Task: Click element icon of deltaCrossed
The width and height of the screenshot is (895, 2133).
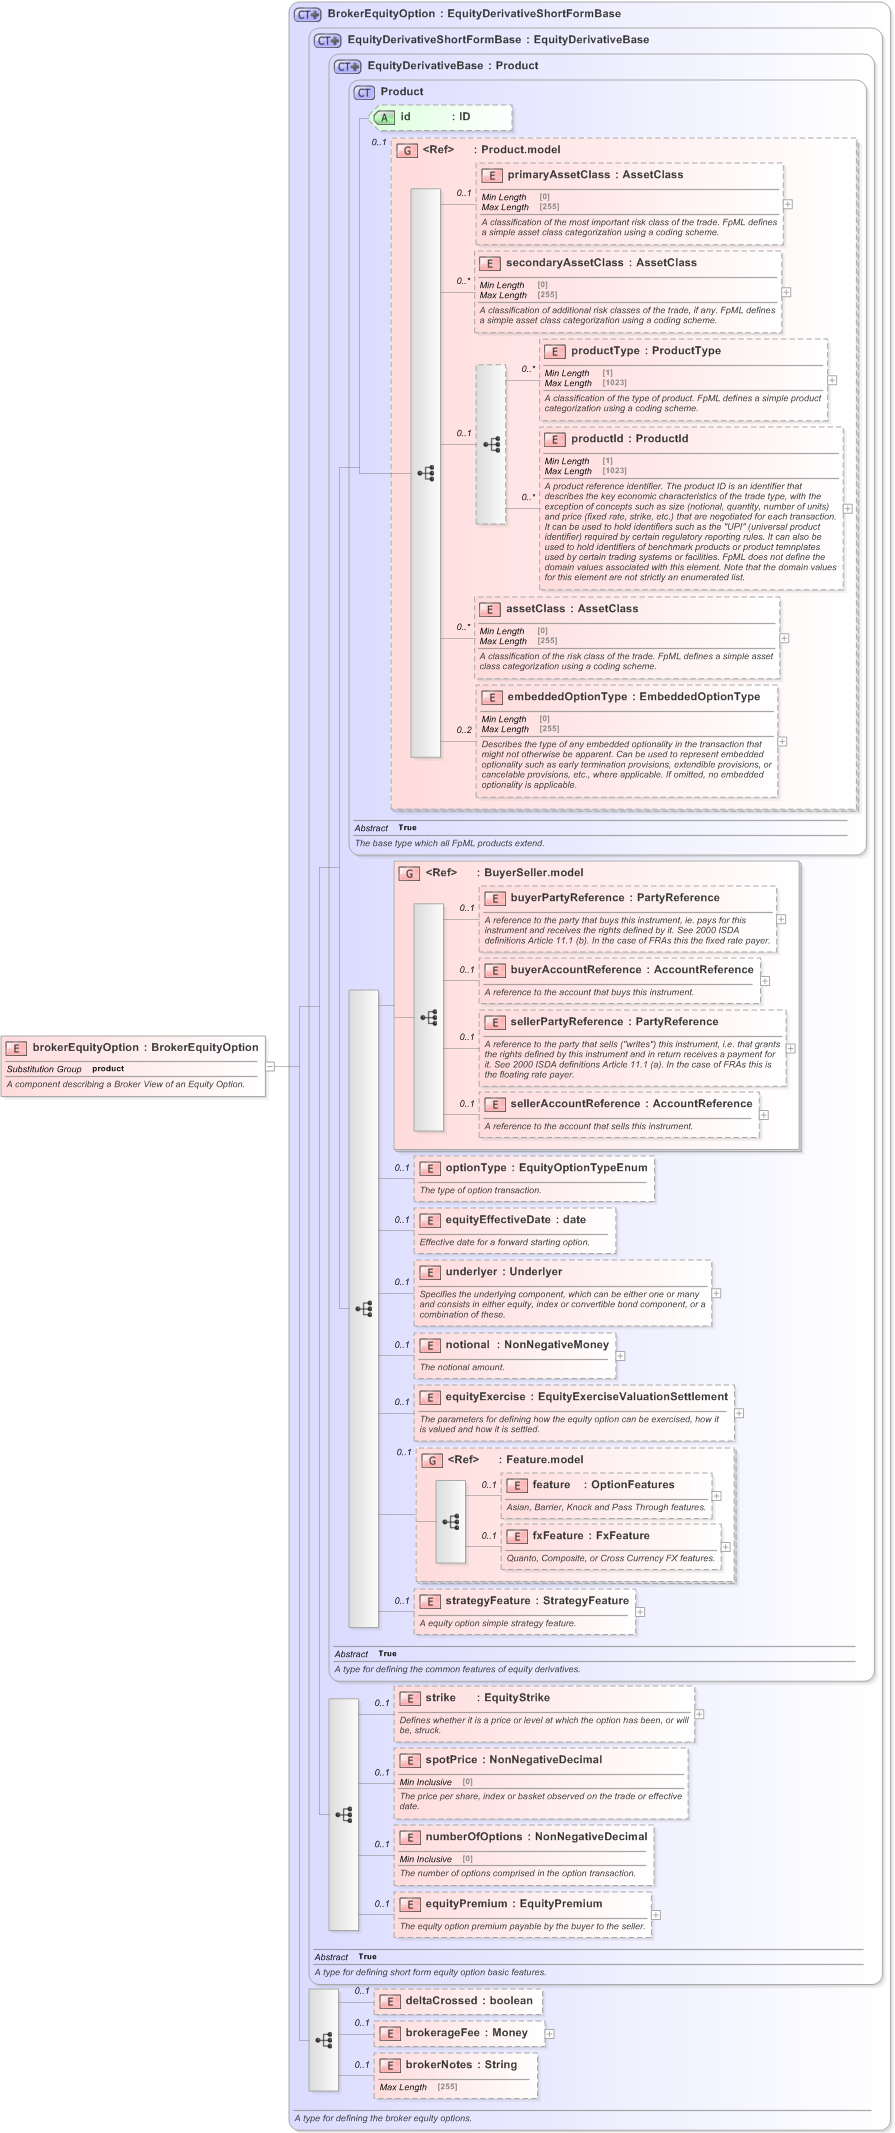Action: pyautogui.click(x=390, y=2001)
